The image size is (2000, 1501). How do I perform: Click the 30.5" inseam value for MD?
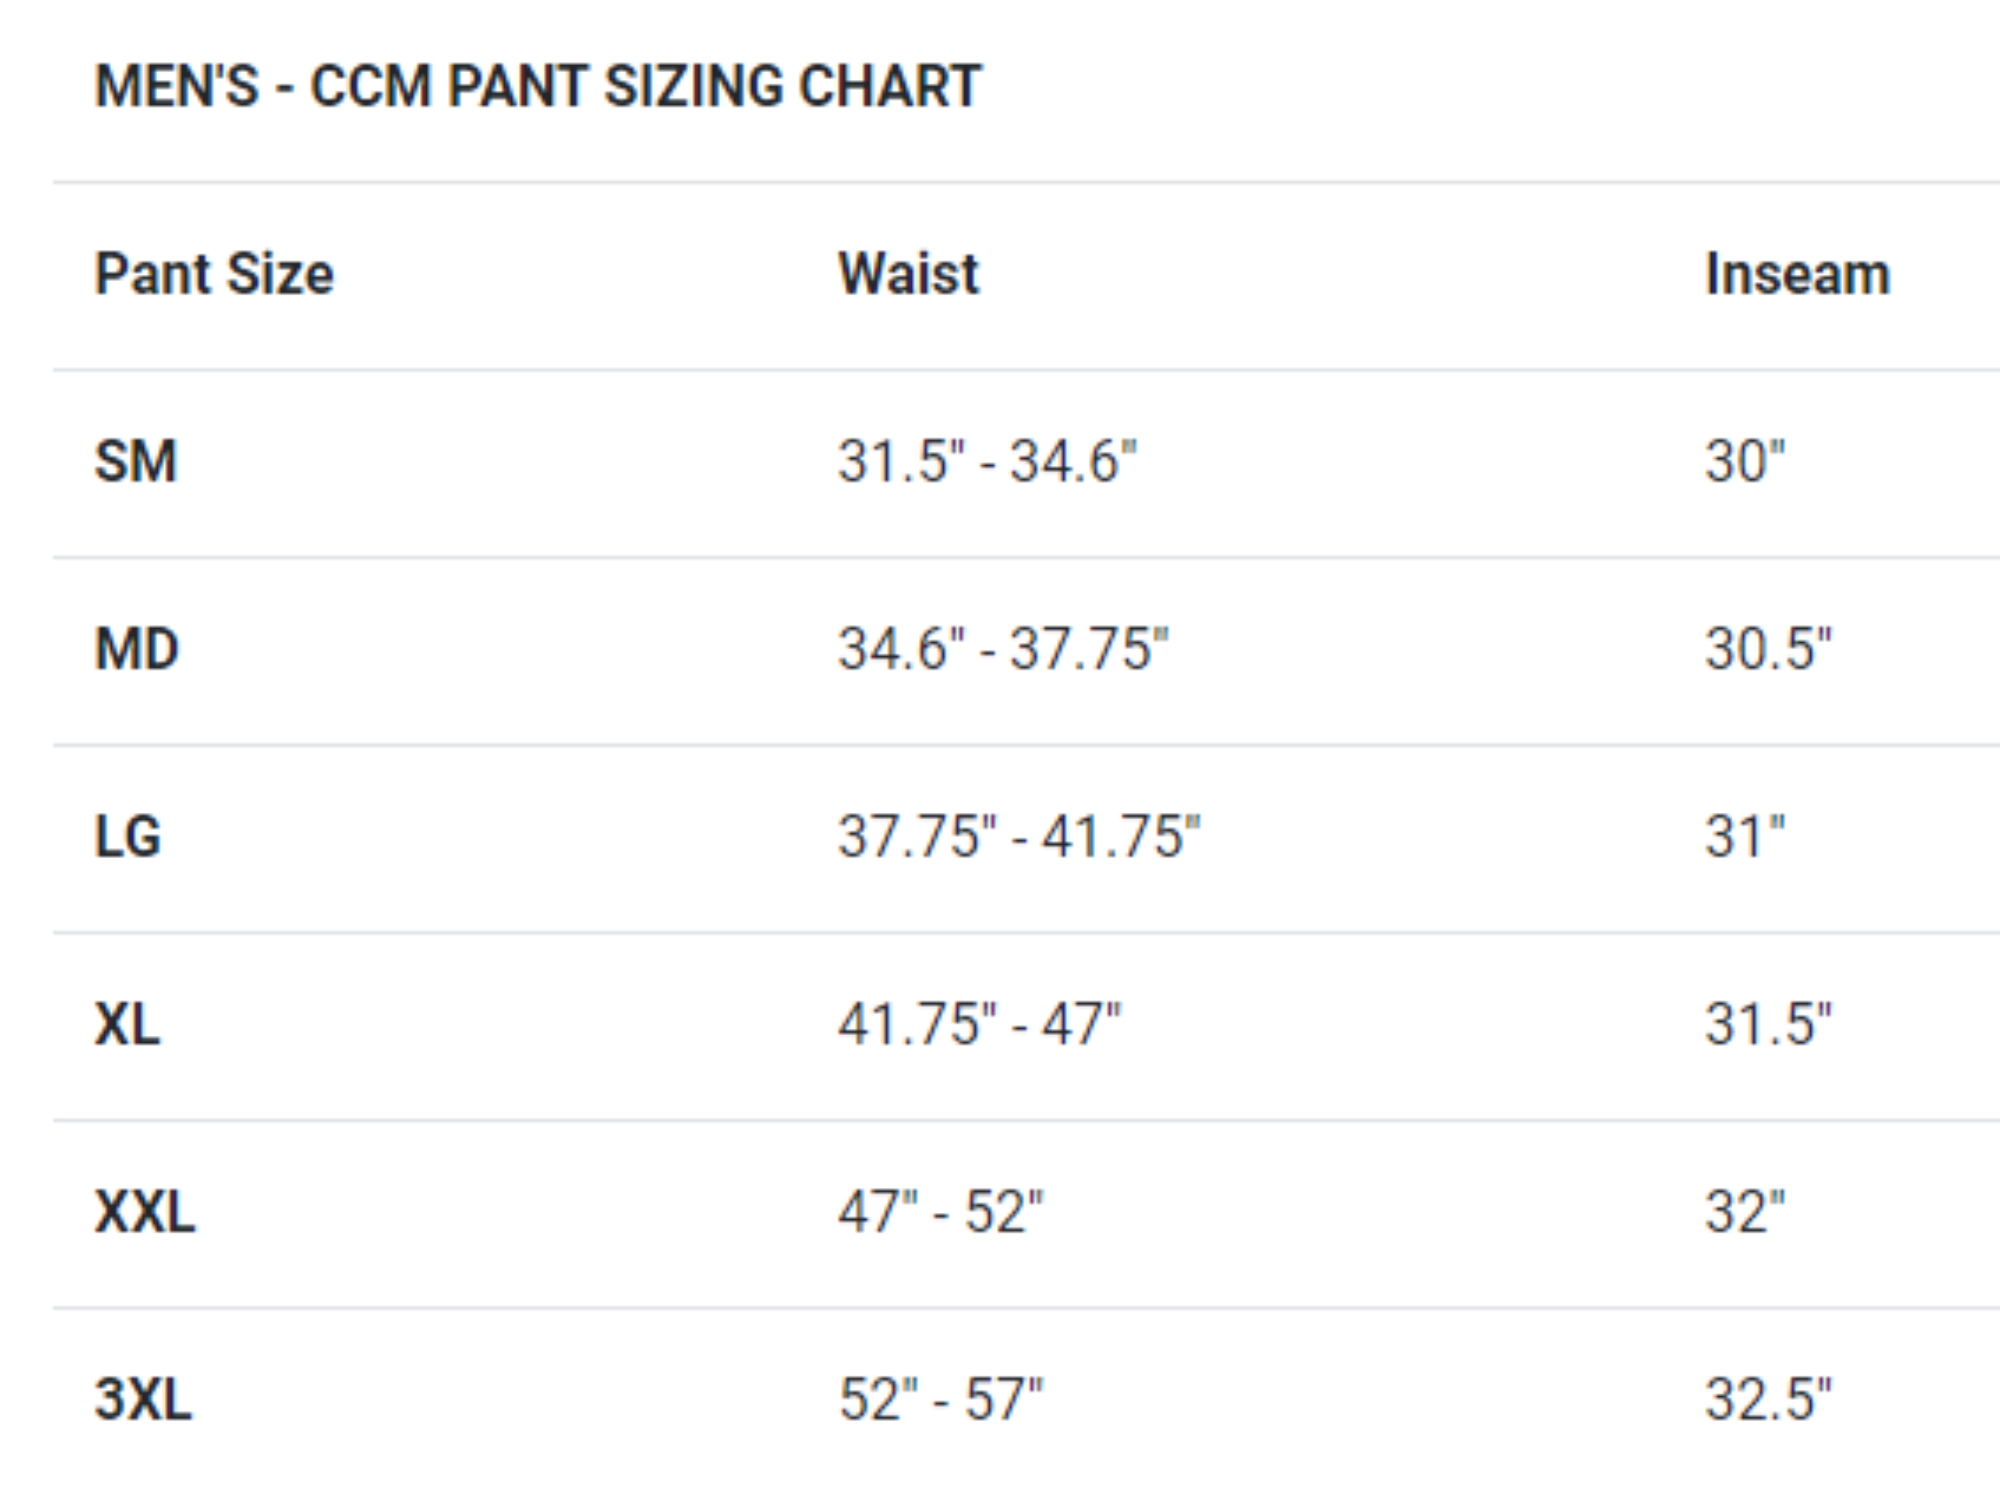coord(1769,649)
